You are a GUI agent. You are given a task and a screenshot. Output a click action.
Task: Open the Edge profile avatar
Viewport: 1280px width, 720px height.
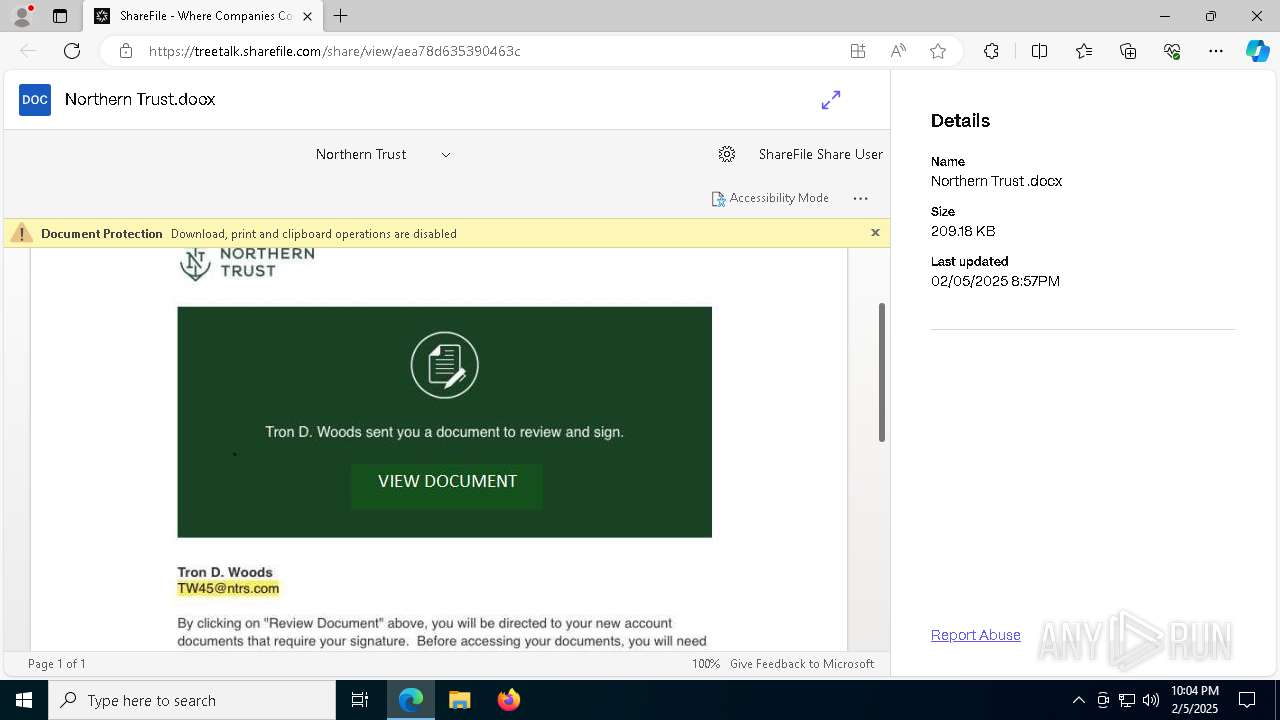21,16
